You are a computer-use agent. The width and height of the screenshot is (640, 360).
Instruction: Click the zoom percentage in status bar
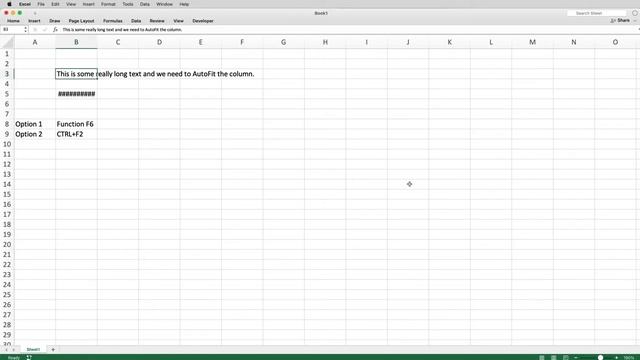629,358
